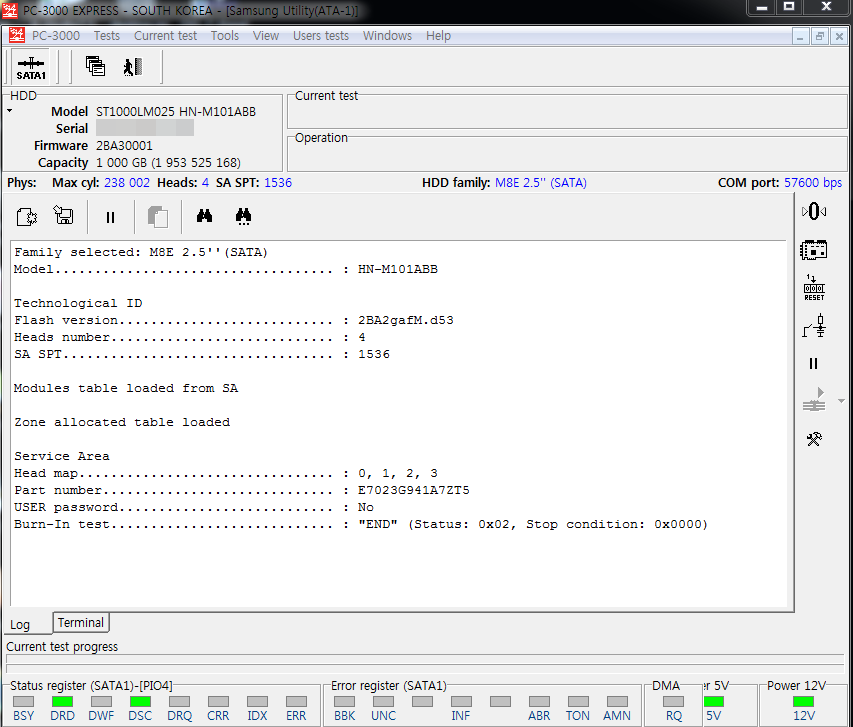Expand the HDD panel dropdown arrow
This screenshot has height=727, width=853.
tap(9, 111)
